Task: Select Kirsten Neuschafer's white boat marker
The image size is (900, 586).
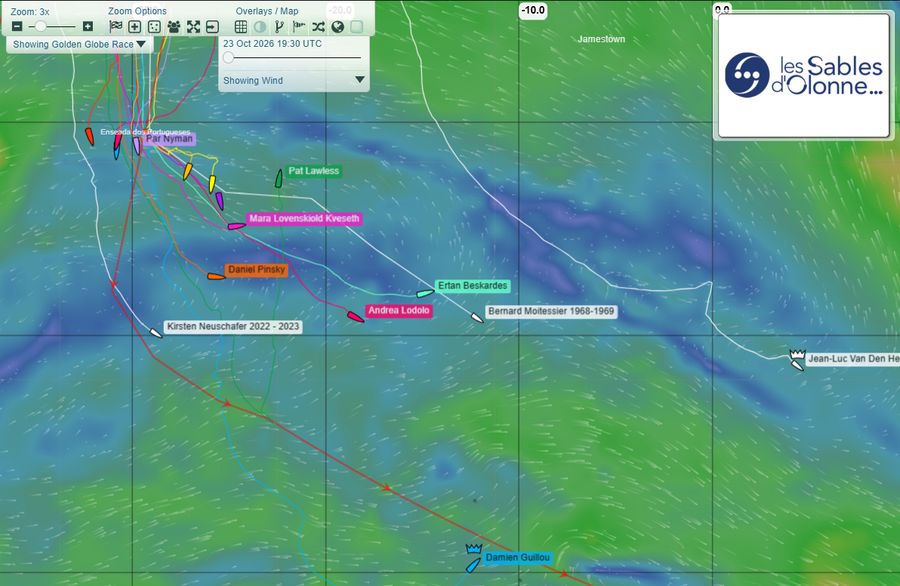Action: 156,333
